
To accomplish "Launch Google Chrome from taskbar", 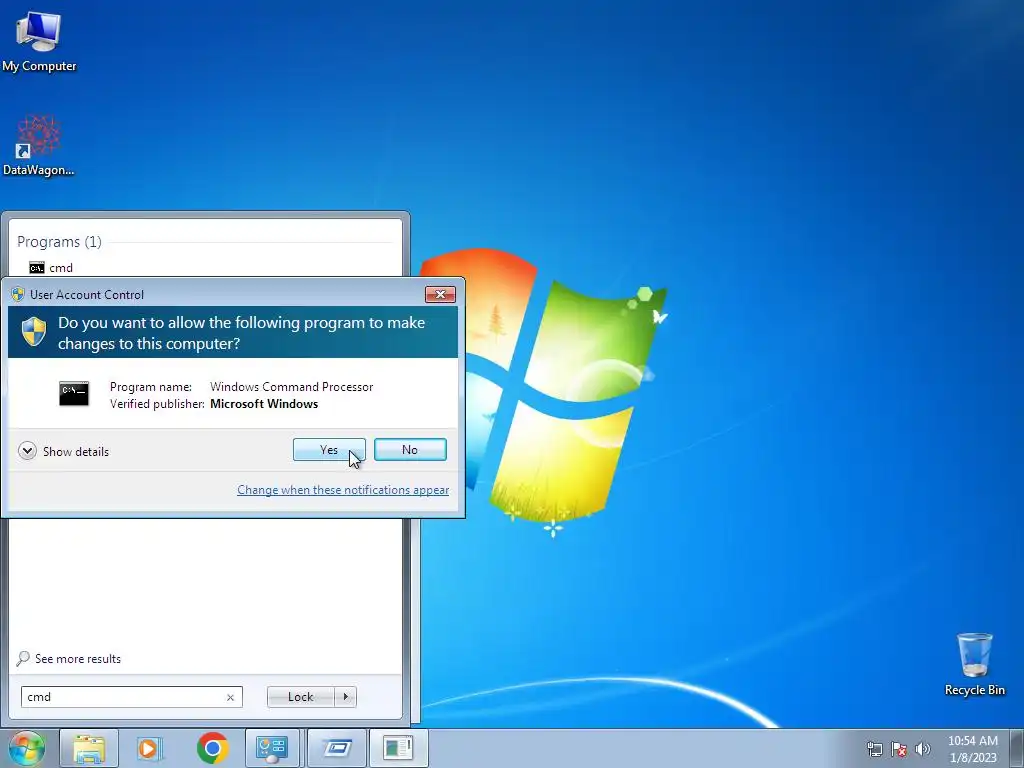I will (212, 748).
